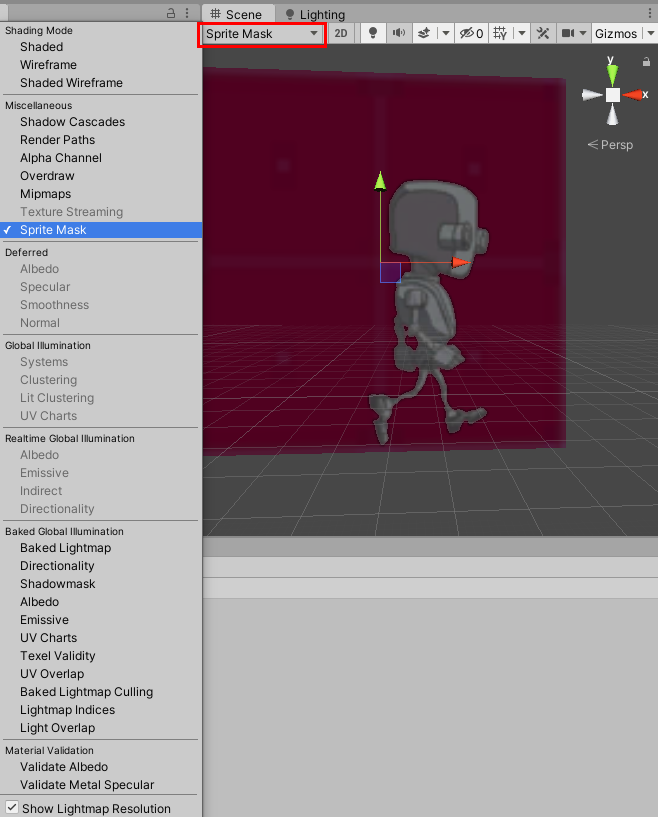Toggle scene grid visibility icon

pyautogui.click(x=501, y=33)
